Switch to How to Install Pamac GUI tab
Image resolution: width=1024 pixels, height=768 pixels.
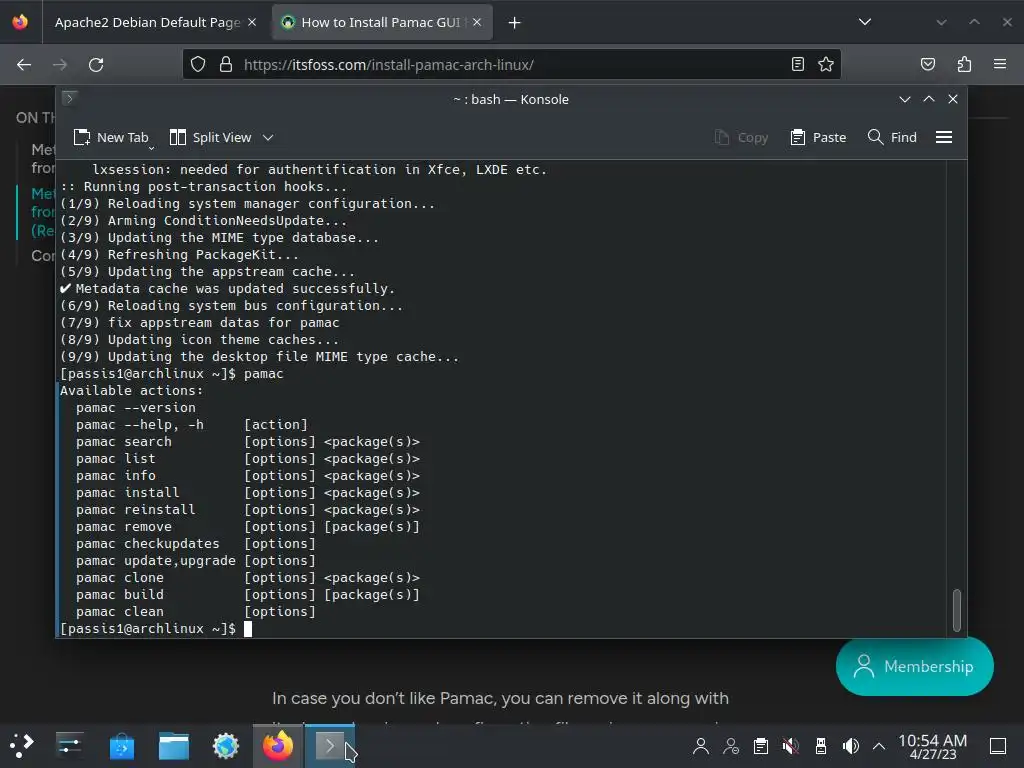point(381,22)
